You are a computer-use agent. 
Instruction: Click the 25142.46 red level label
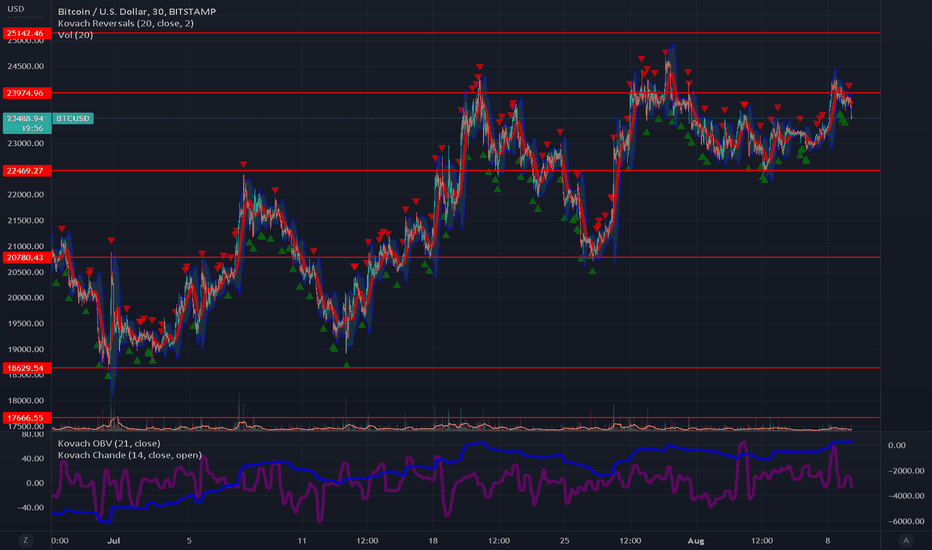click(x=27, y=33)
